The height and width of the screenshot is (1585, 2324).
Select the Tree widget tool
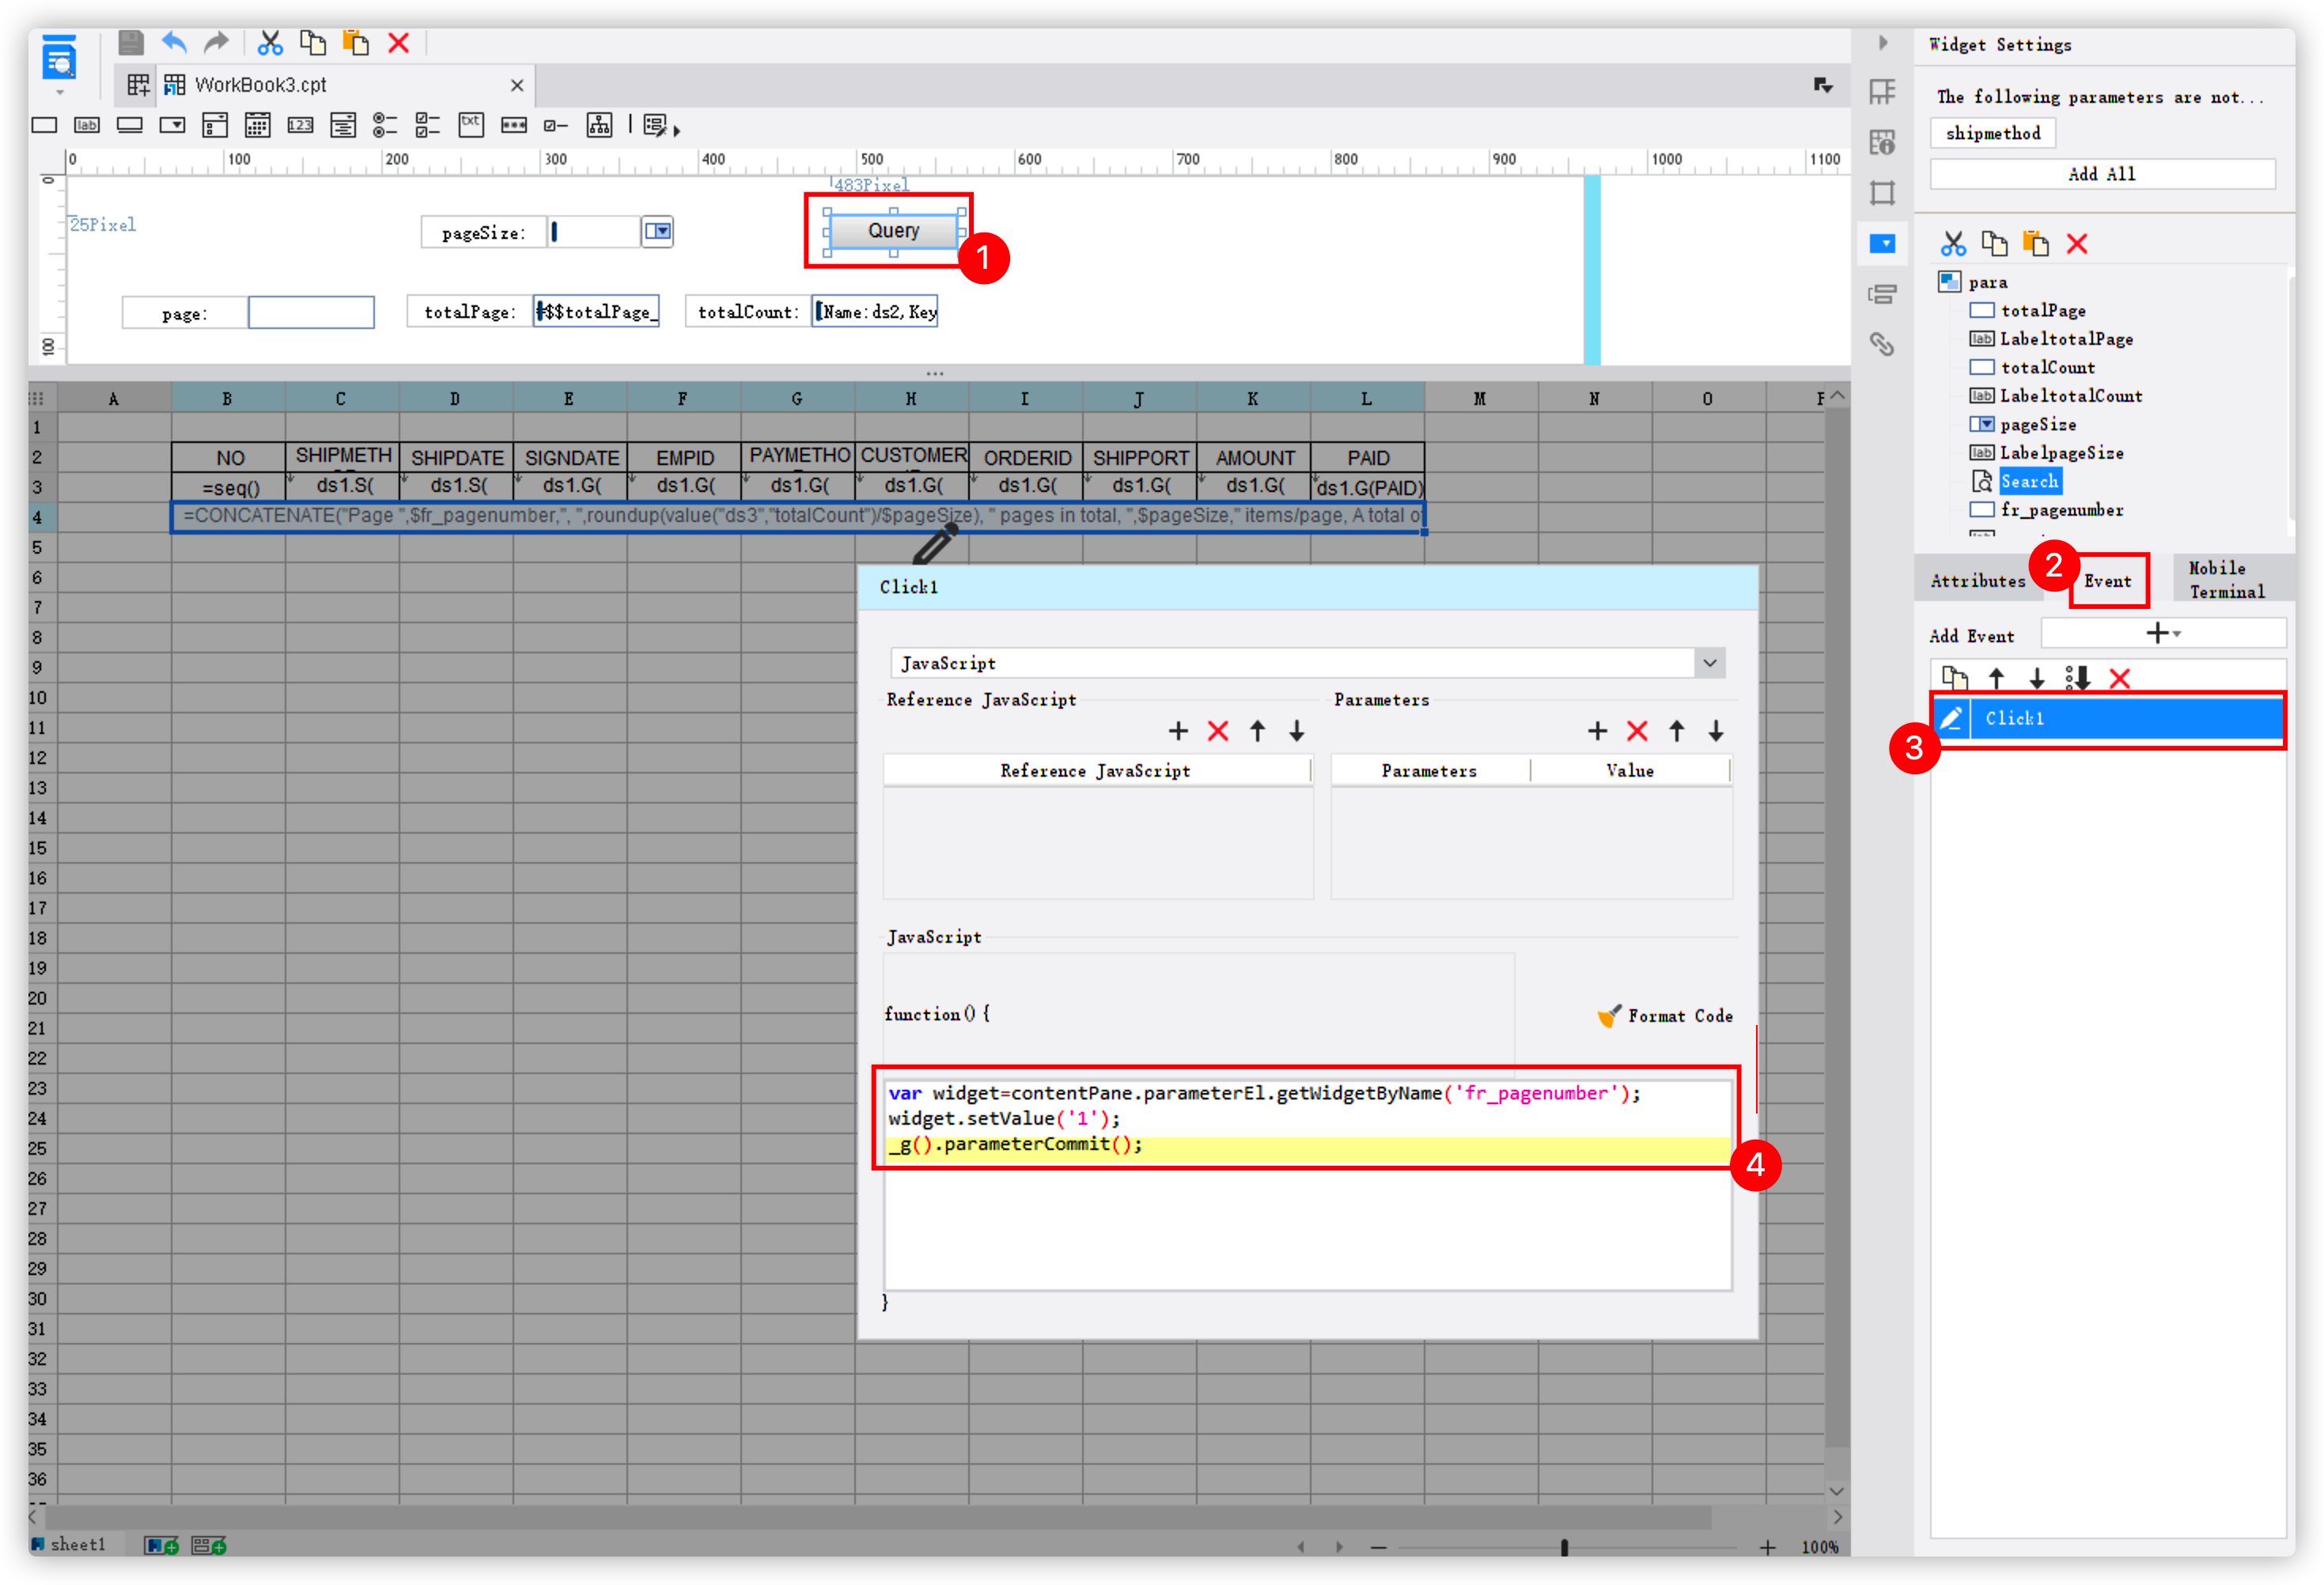pos(599,125)
